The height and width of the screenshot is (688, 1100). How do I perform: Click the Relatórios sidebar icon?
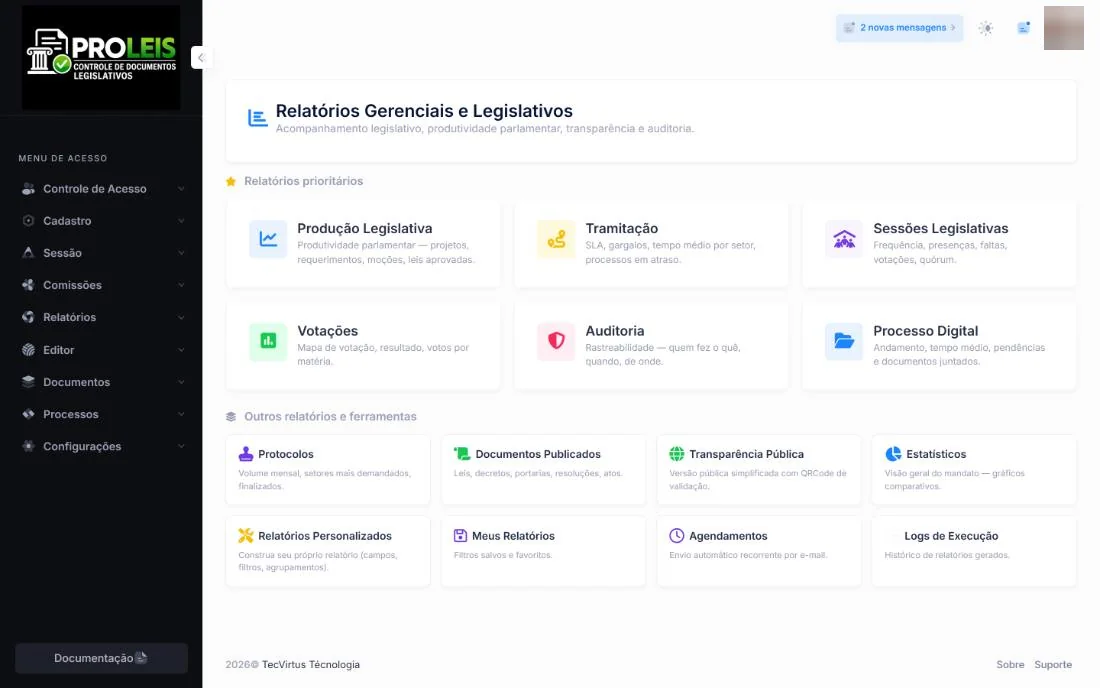click(x=28, y=317)
